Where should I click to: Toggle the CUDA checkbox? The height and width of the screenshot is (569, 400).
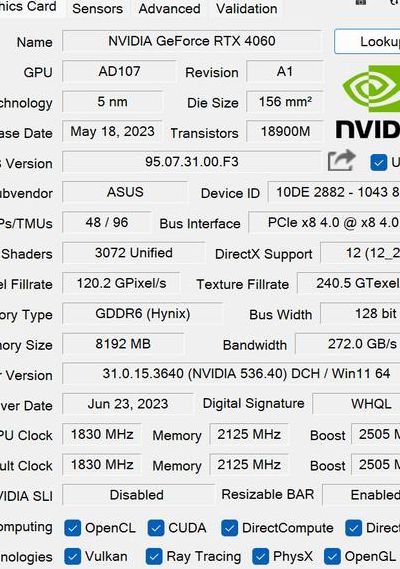(156, 528)
